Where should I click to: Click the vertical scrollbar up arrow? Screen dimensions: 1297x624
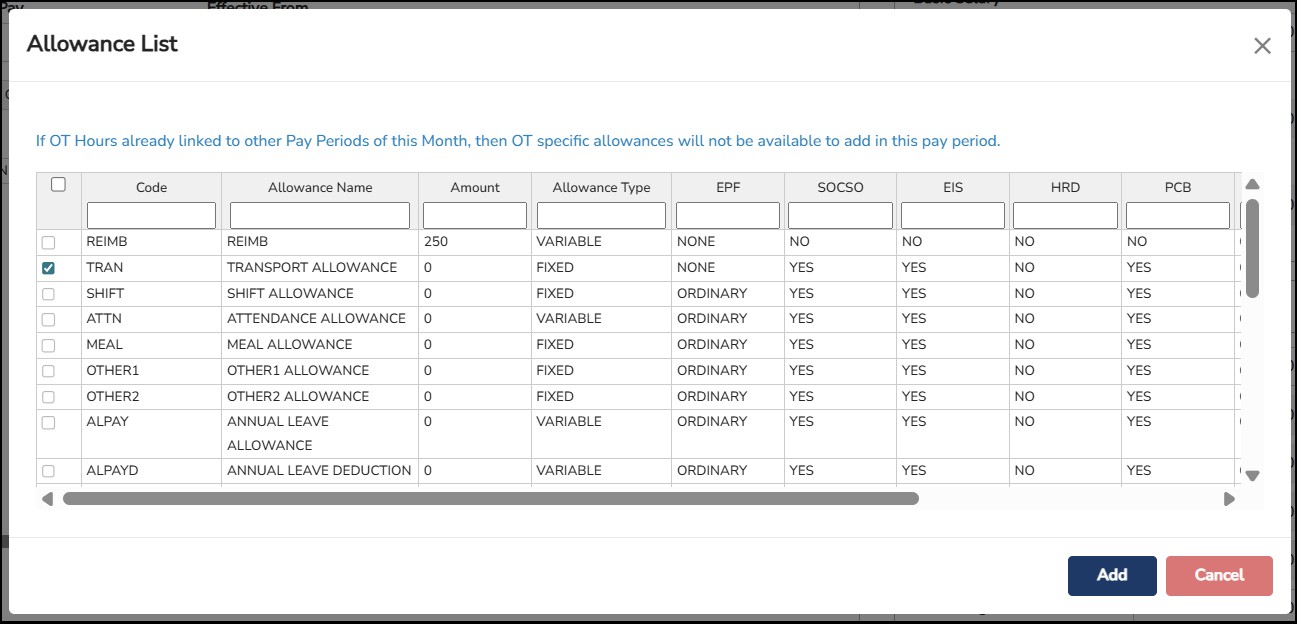point(1252,185)
